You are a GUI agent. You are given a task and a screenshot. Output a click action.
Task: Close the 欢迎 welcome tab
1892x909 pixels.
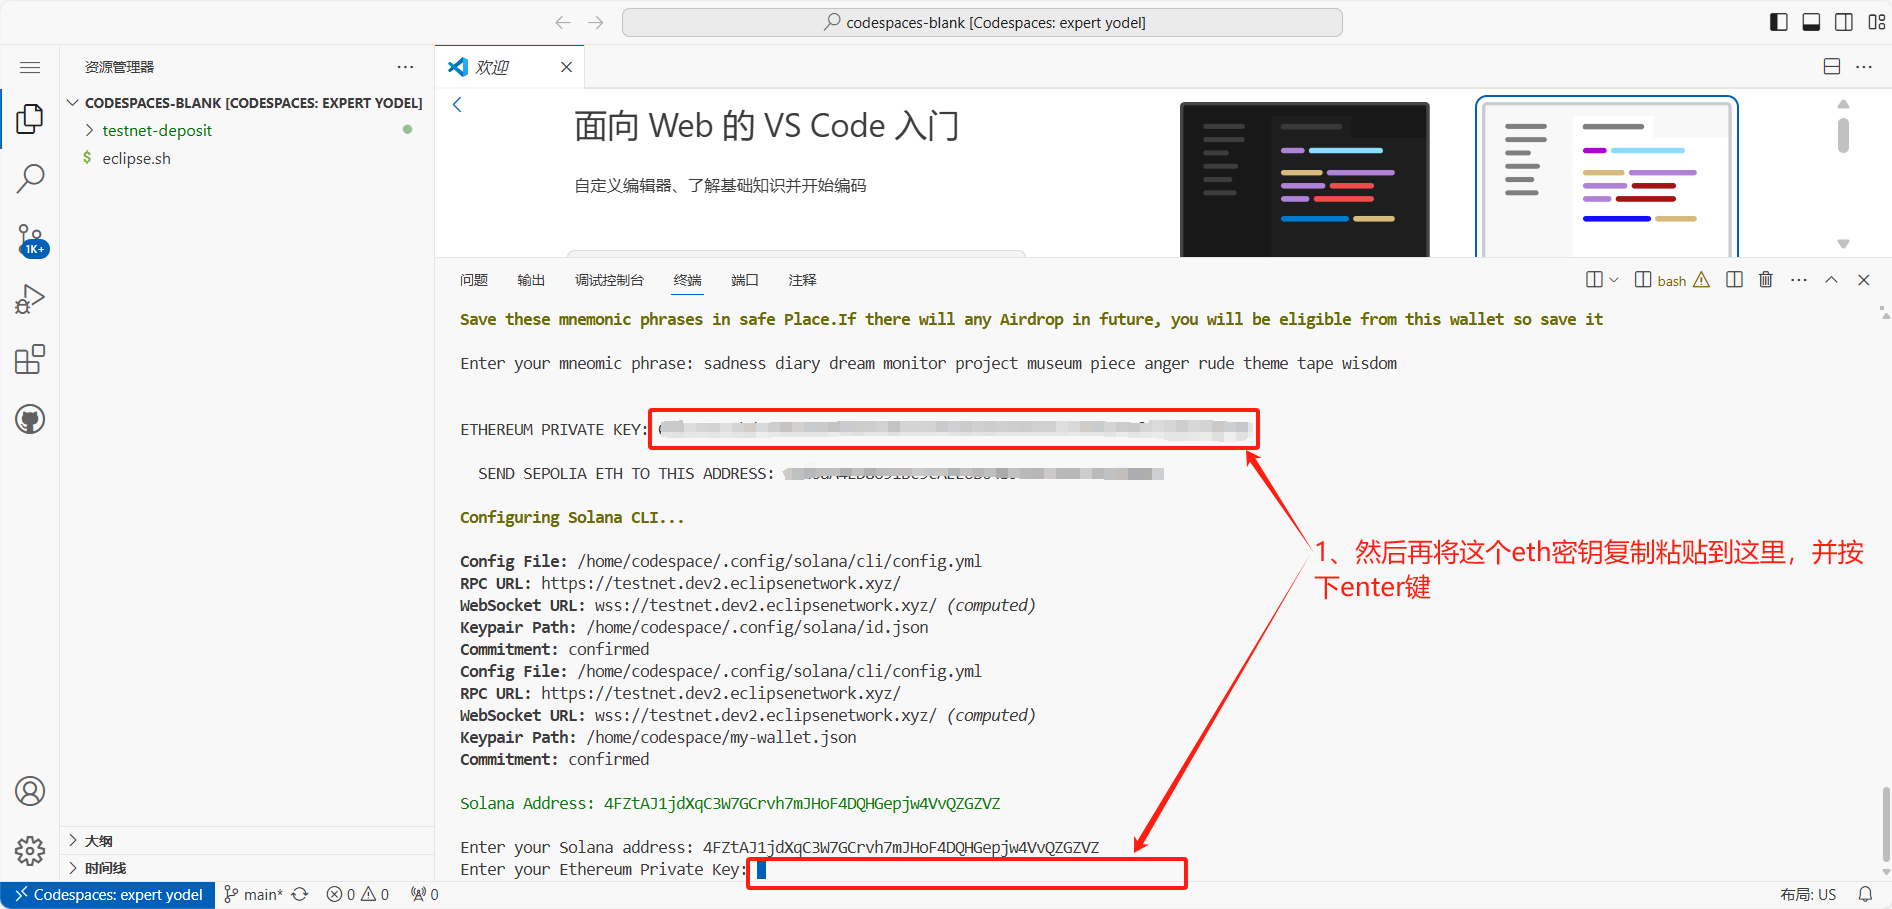pyautogui.click(x=566, y=67)
